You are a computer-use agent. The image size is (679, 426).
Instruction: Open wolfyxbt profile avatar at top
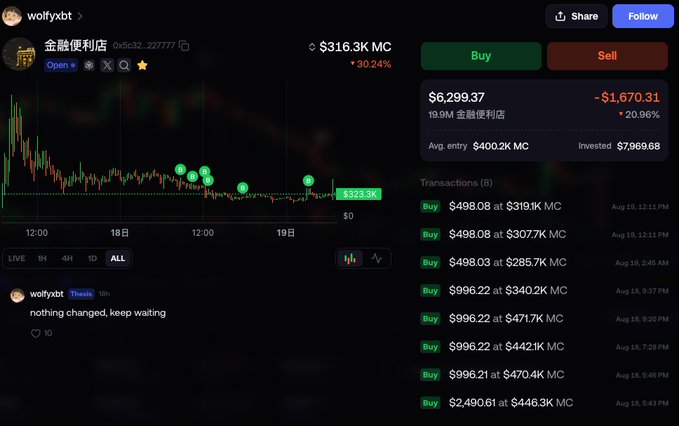[12, 16]
